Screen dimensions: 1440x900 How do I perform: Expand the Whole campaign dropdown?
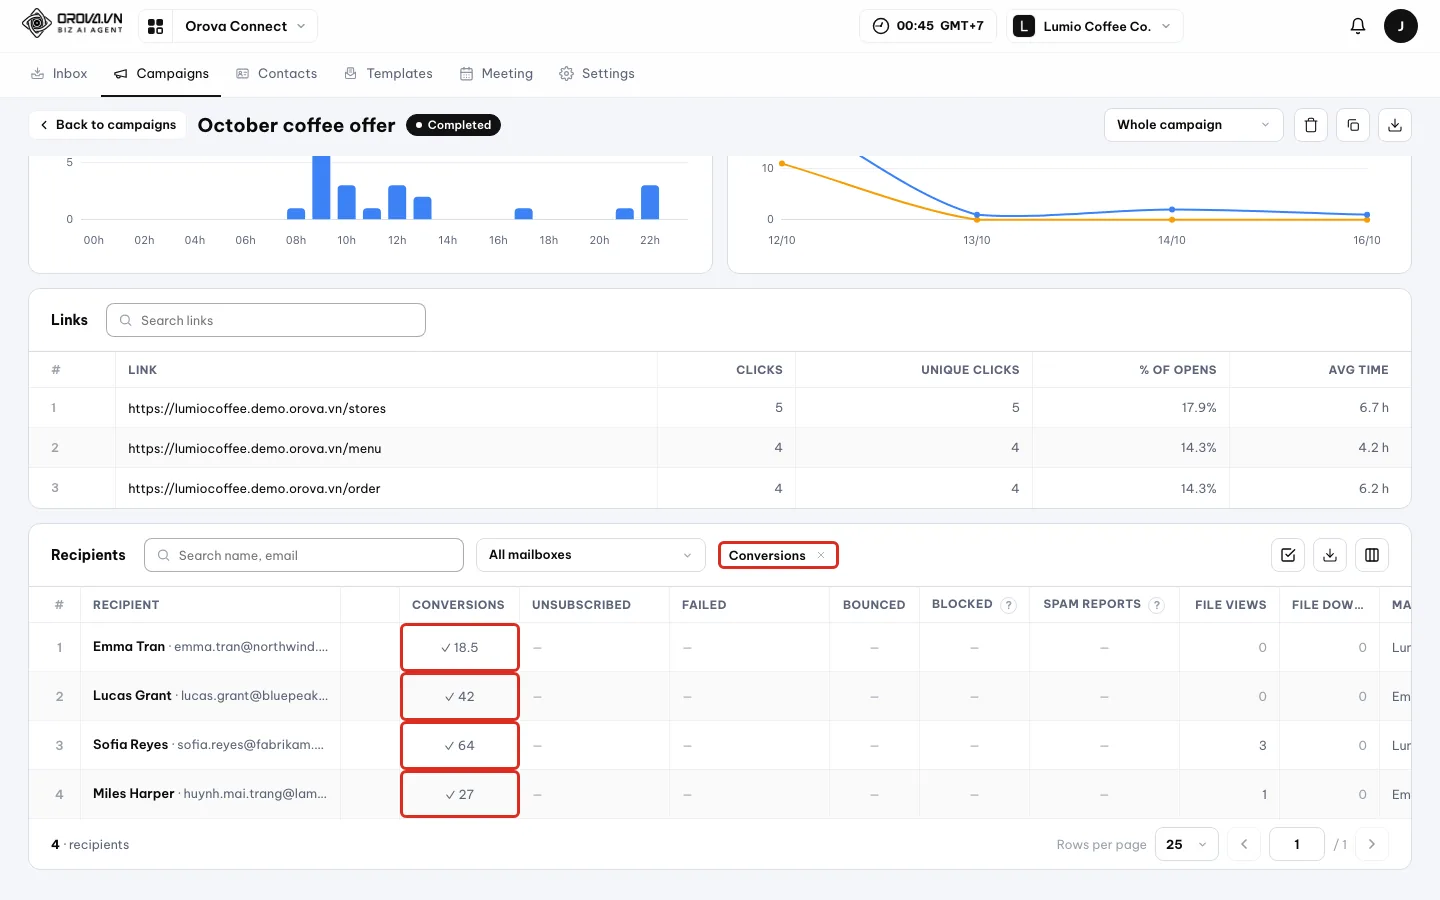(1193, 125)
